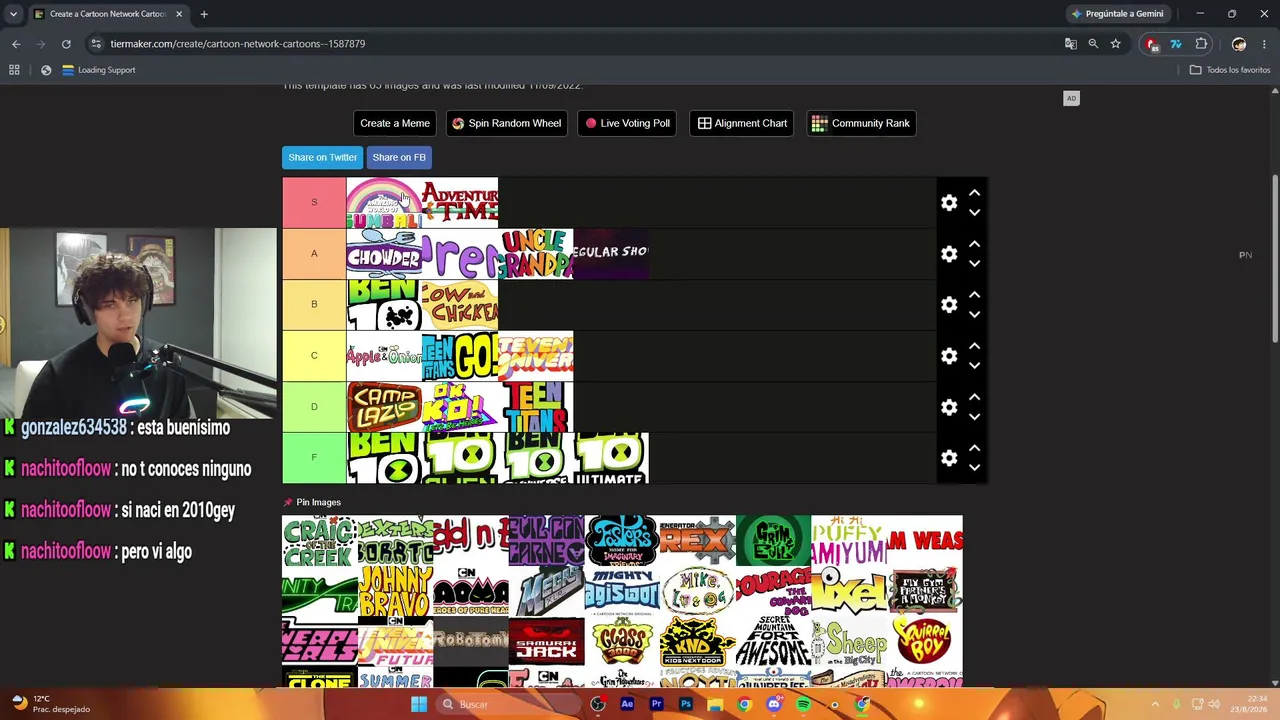This screenshot has height=720, width=1280.
Task: Open settings gear for B tier row
Action: click(949, 305)
